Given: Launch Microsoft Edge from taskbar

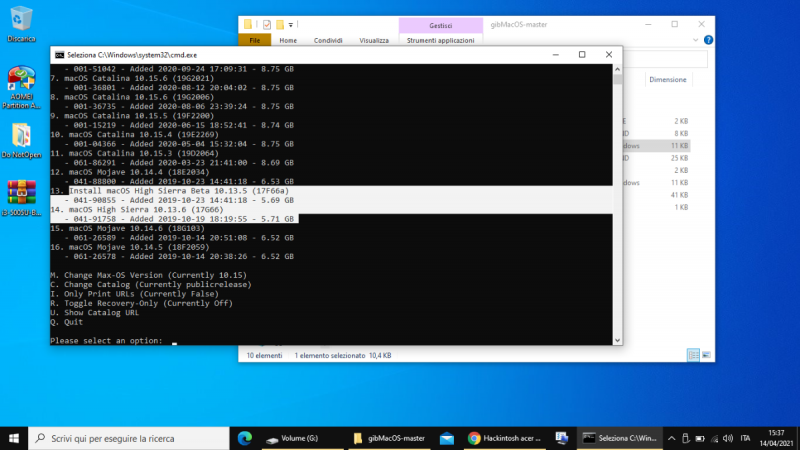Looking at the screenshot, I should coord(245,438).
